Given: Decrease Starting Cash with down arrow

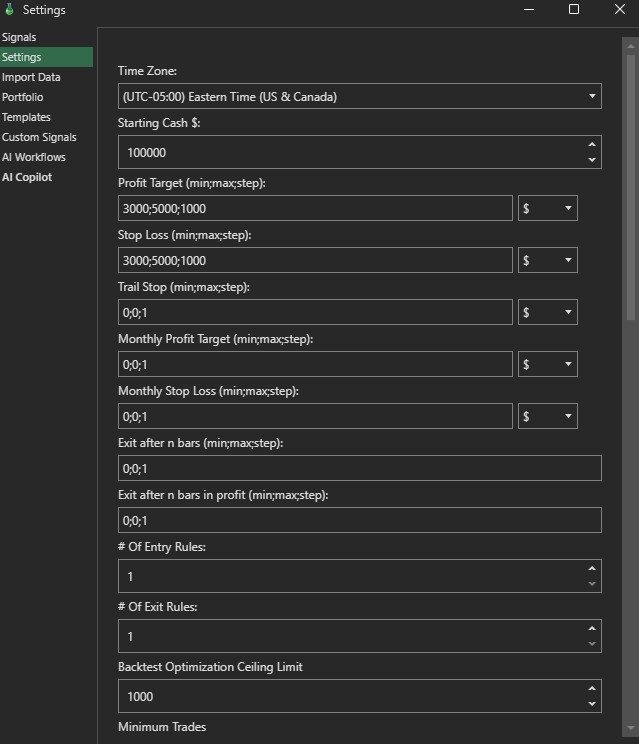Looking at the screenshot, I should 592,160.
